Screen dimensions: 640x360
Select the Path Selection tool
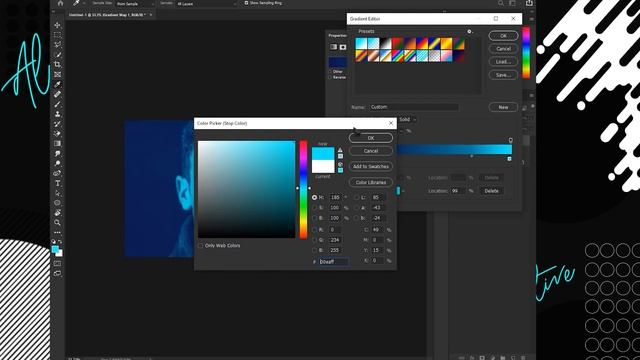click(58, 193)
